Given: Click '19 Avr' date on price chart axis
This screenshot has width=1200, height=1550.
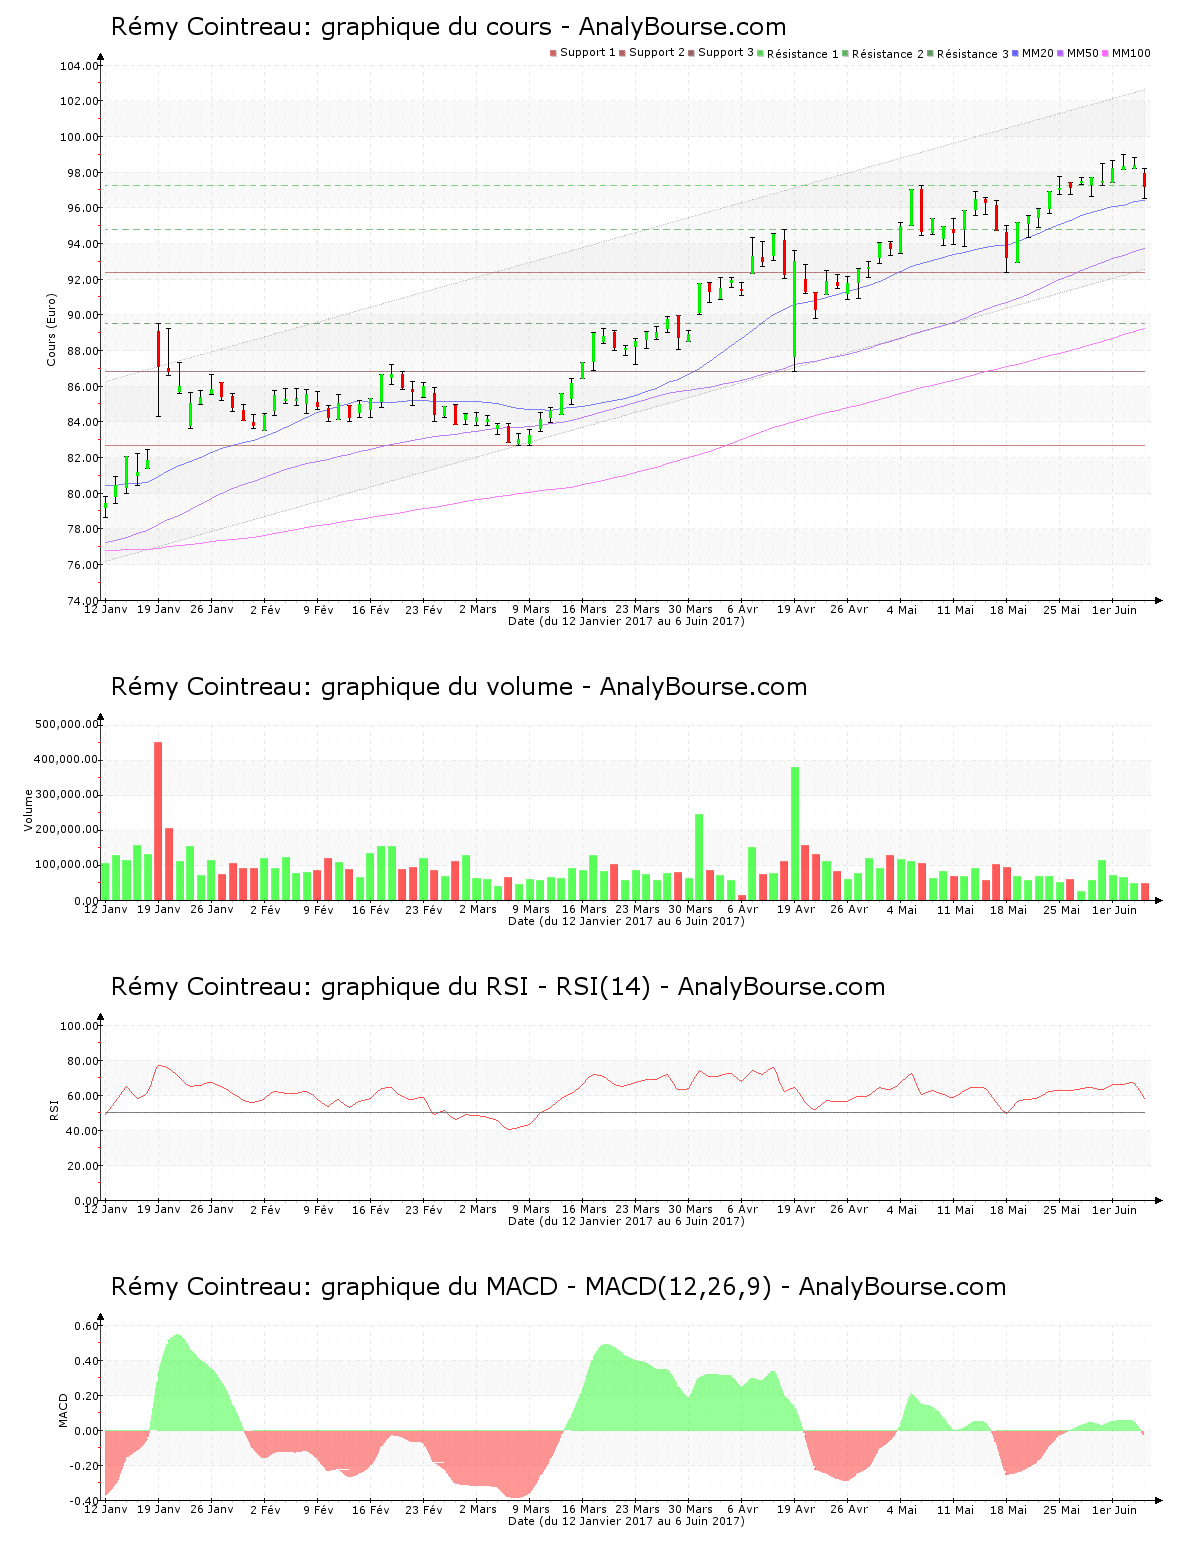Looking at the screenshot, I should click(796, 610).
